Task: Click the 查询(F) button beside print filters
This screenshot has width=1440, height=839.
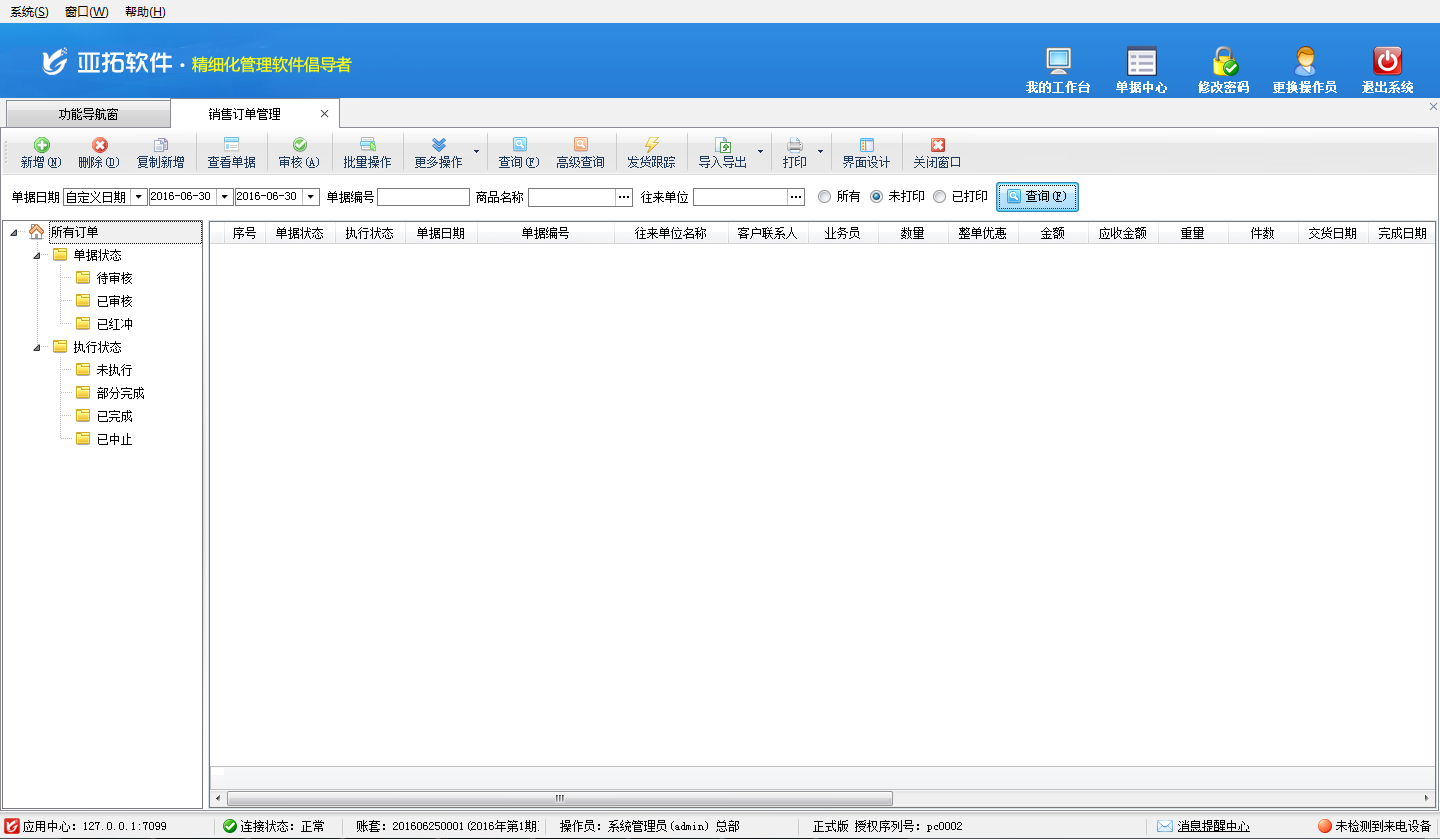Action: point(1037,197)
